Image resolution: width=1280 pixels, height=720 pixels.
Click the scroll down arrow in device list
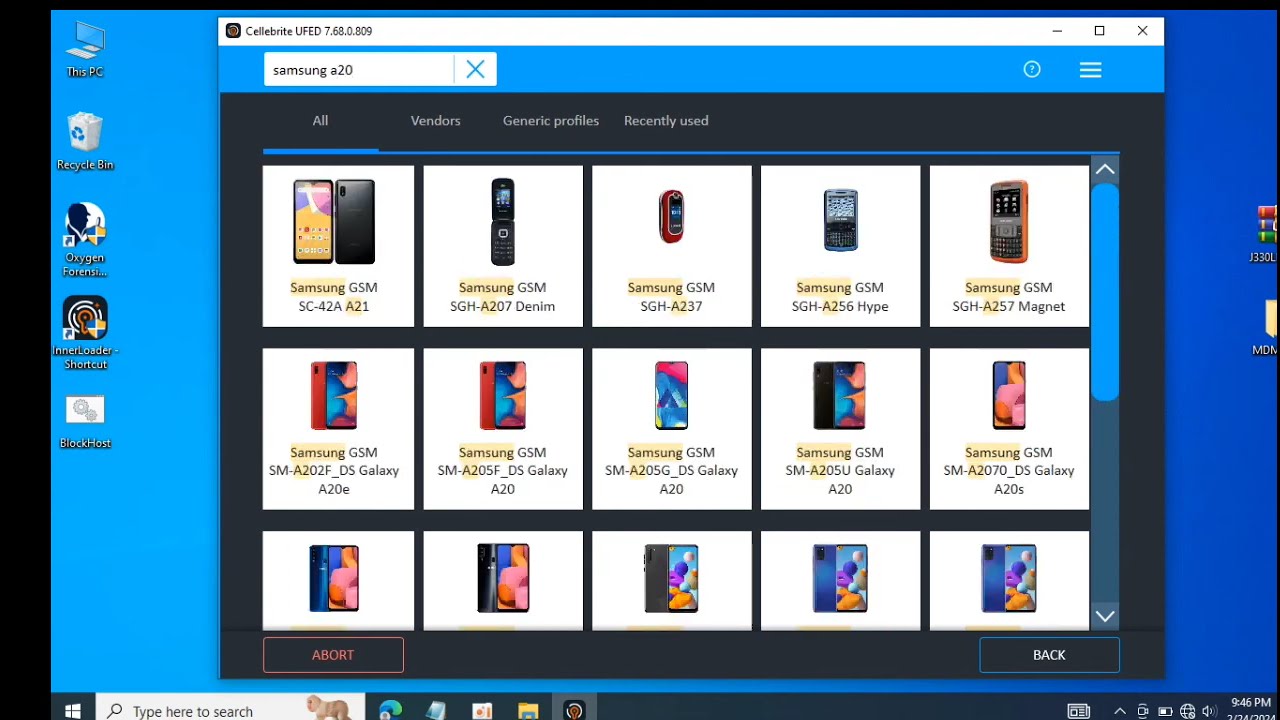click(1105, 616)
